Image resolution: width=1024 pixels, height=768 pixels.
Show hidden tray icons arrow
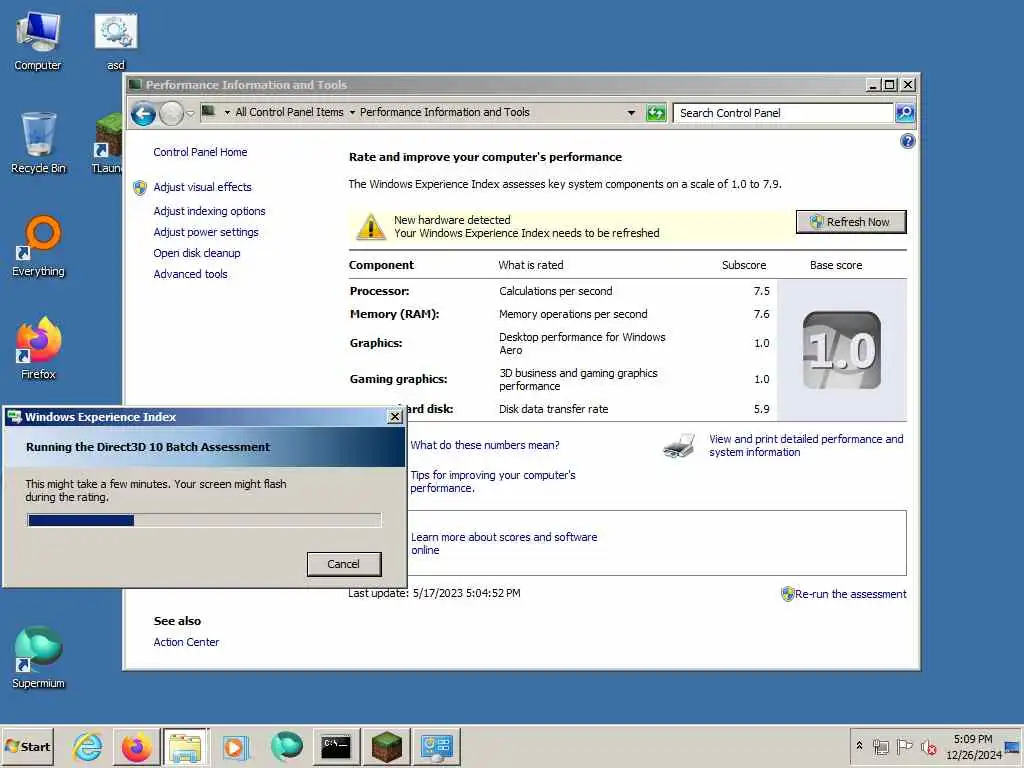coord(859,746)
